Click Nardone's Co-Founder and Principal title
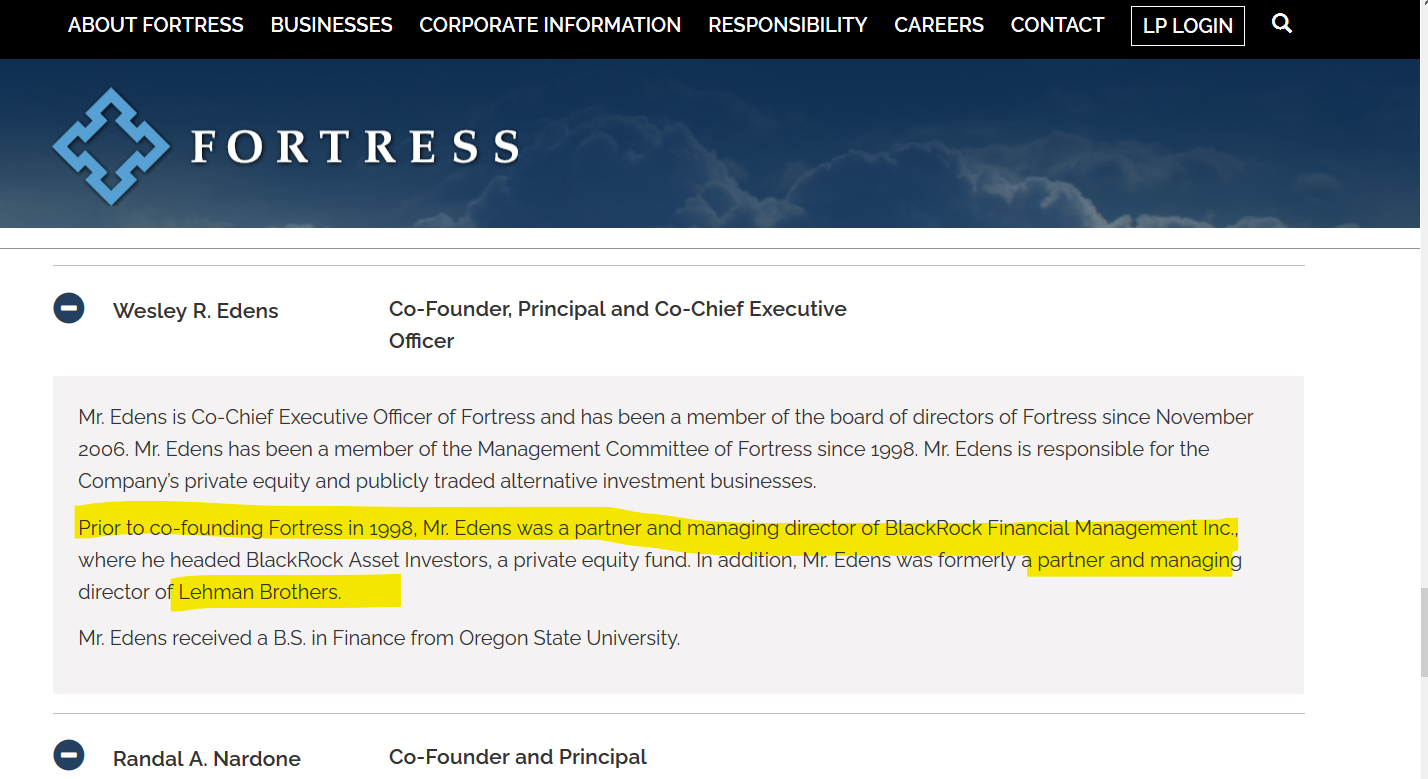1428x779 pixels. point(518,757)
